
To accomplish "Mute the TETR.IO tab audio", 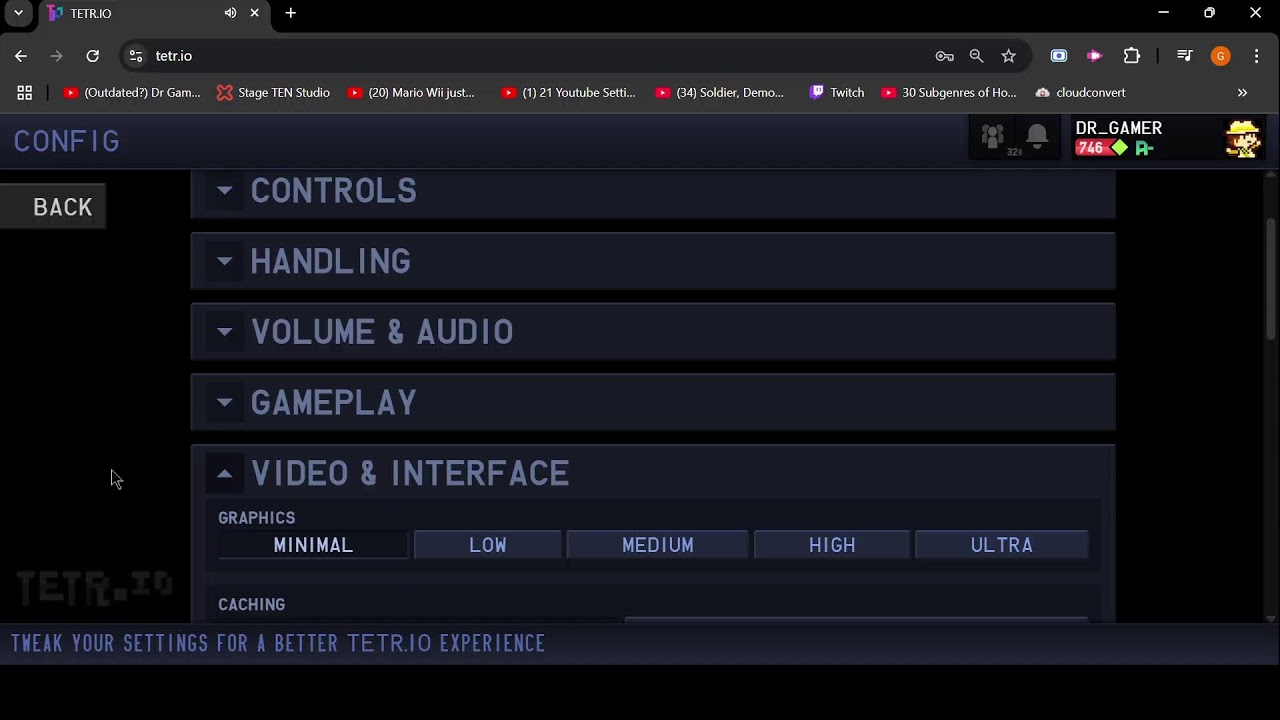I will click(231, 13).
